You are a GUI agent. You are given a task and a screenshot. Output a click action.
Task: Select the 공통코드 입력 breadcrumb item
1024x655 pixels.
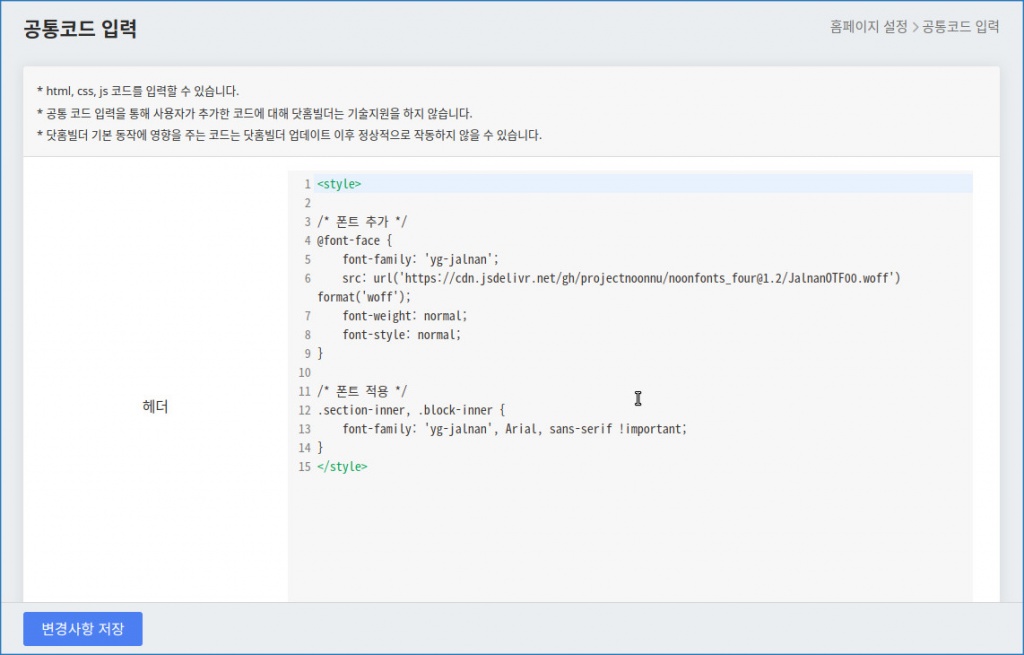click(960, 27)
